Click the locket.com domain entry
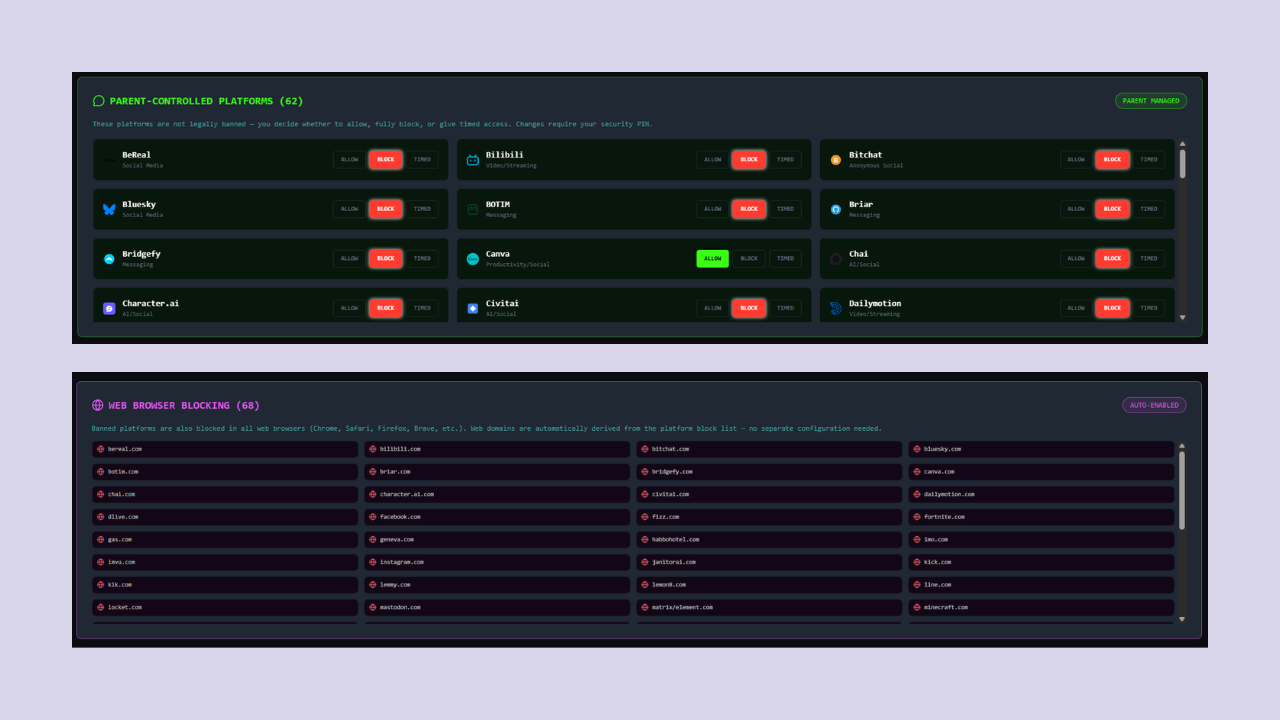Viewport: 1280px width, 720px height. click(225, 607)
